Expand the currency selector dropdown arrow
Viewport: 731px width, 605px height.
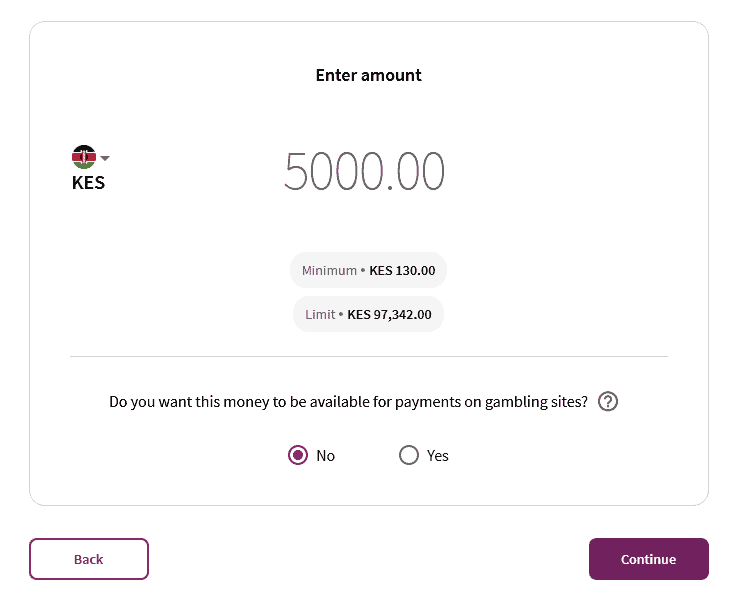click(x=105, y=158)
